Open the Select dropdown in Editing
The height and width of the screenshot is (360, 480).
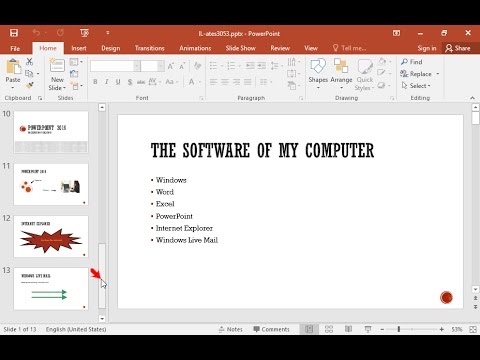coord(416,86)
